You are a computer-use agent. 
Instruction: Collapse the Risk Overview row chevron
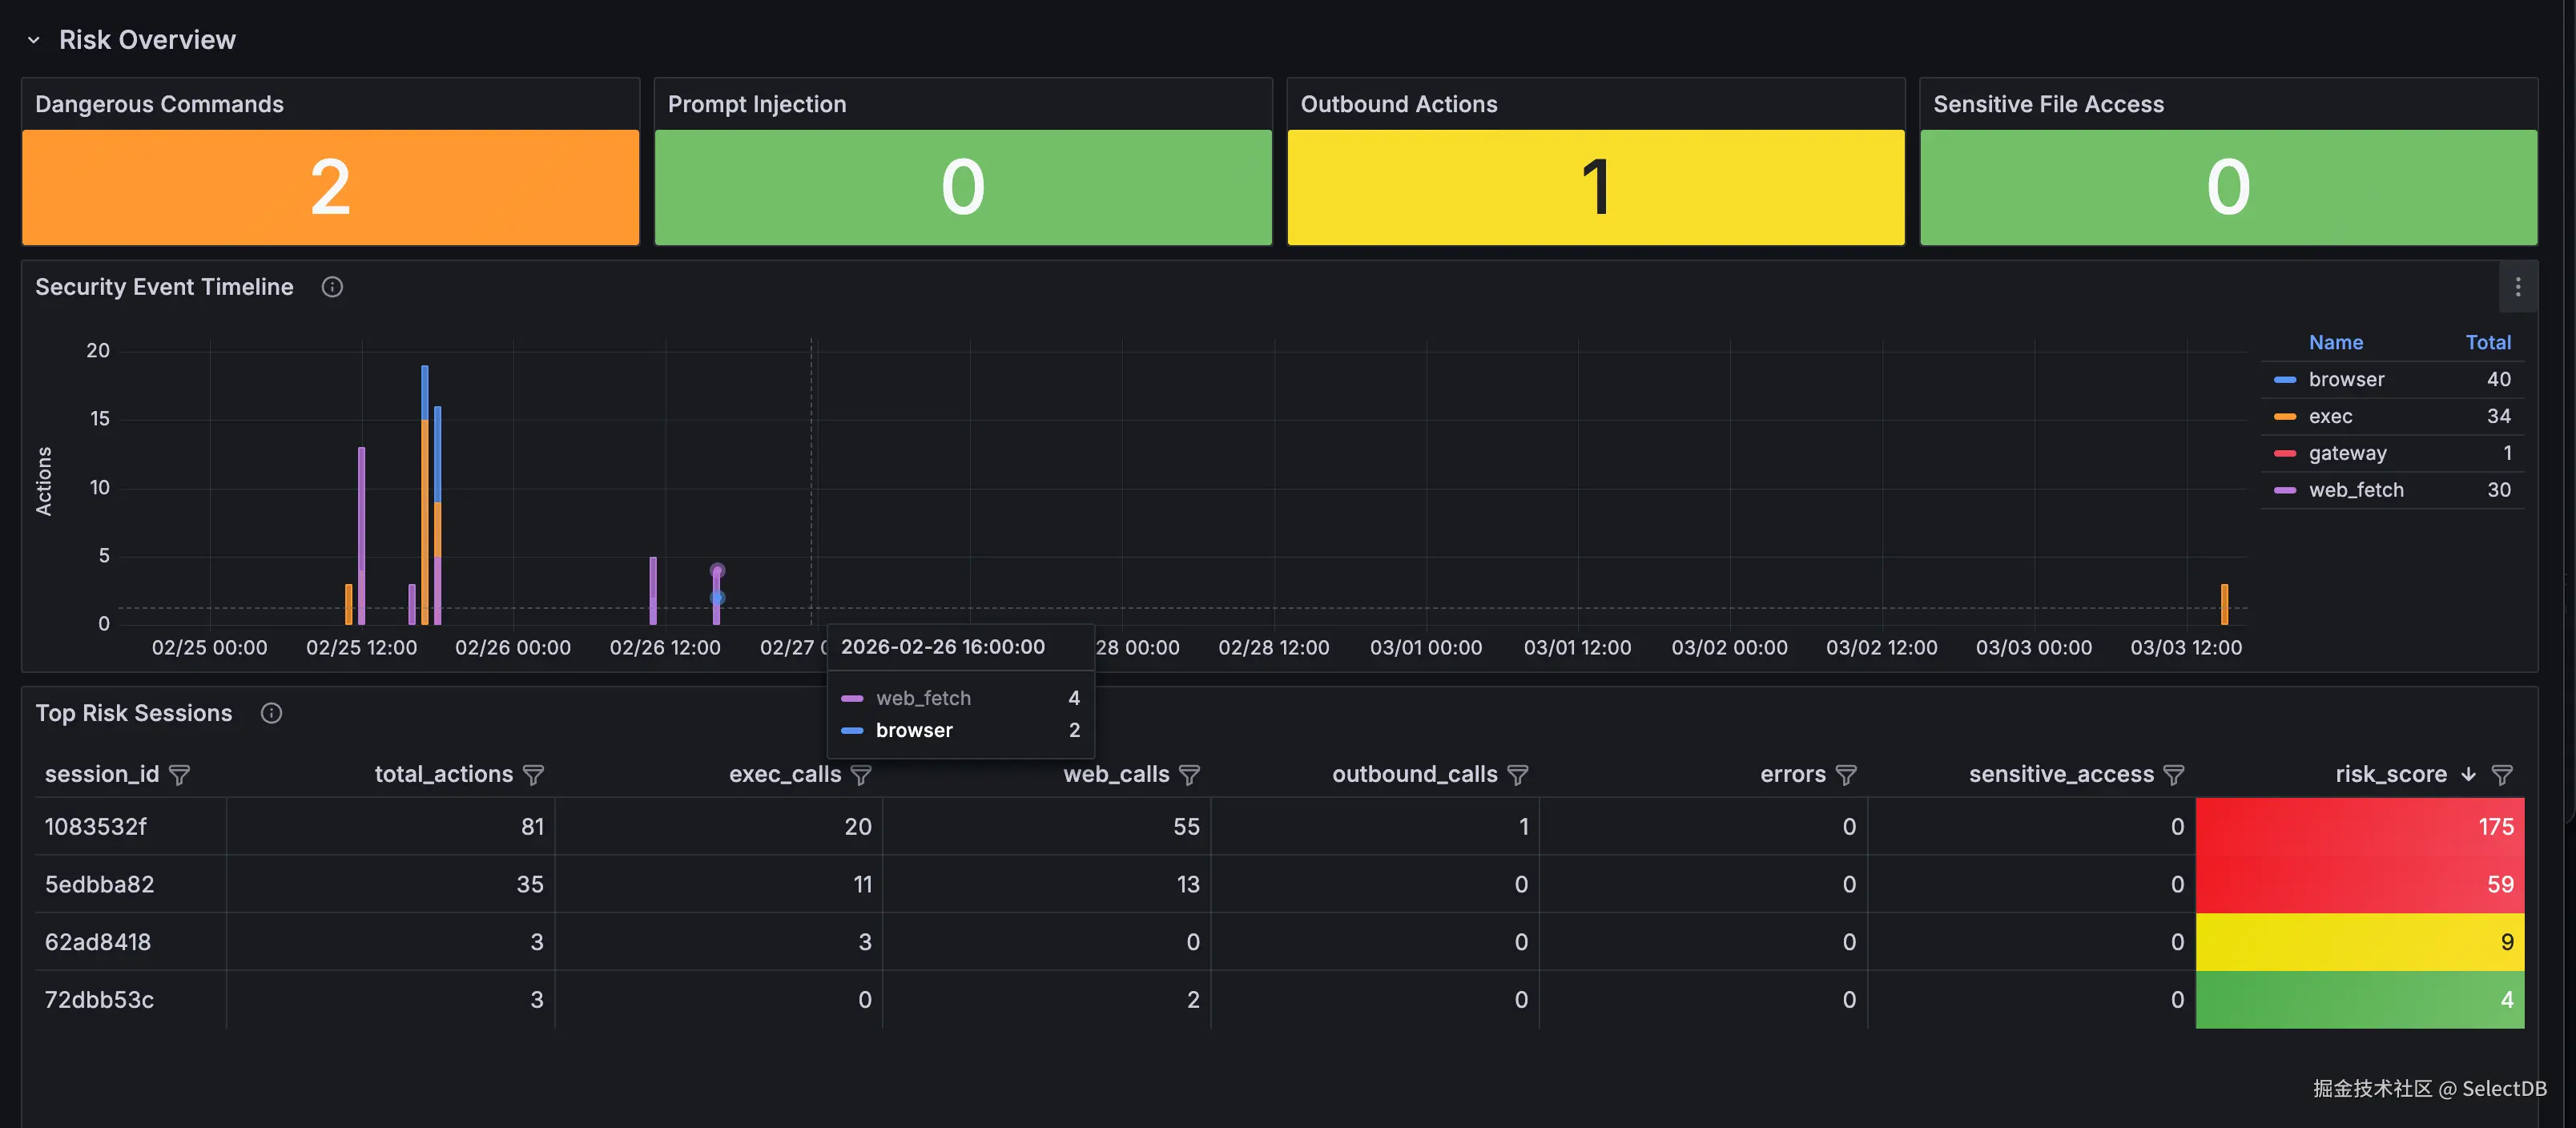(33, 40)
